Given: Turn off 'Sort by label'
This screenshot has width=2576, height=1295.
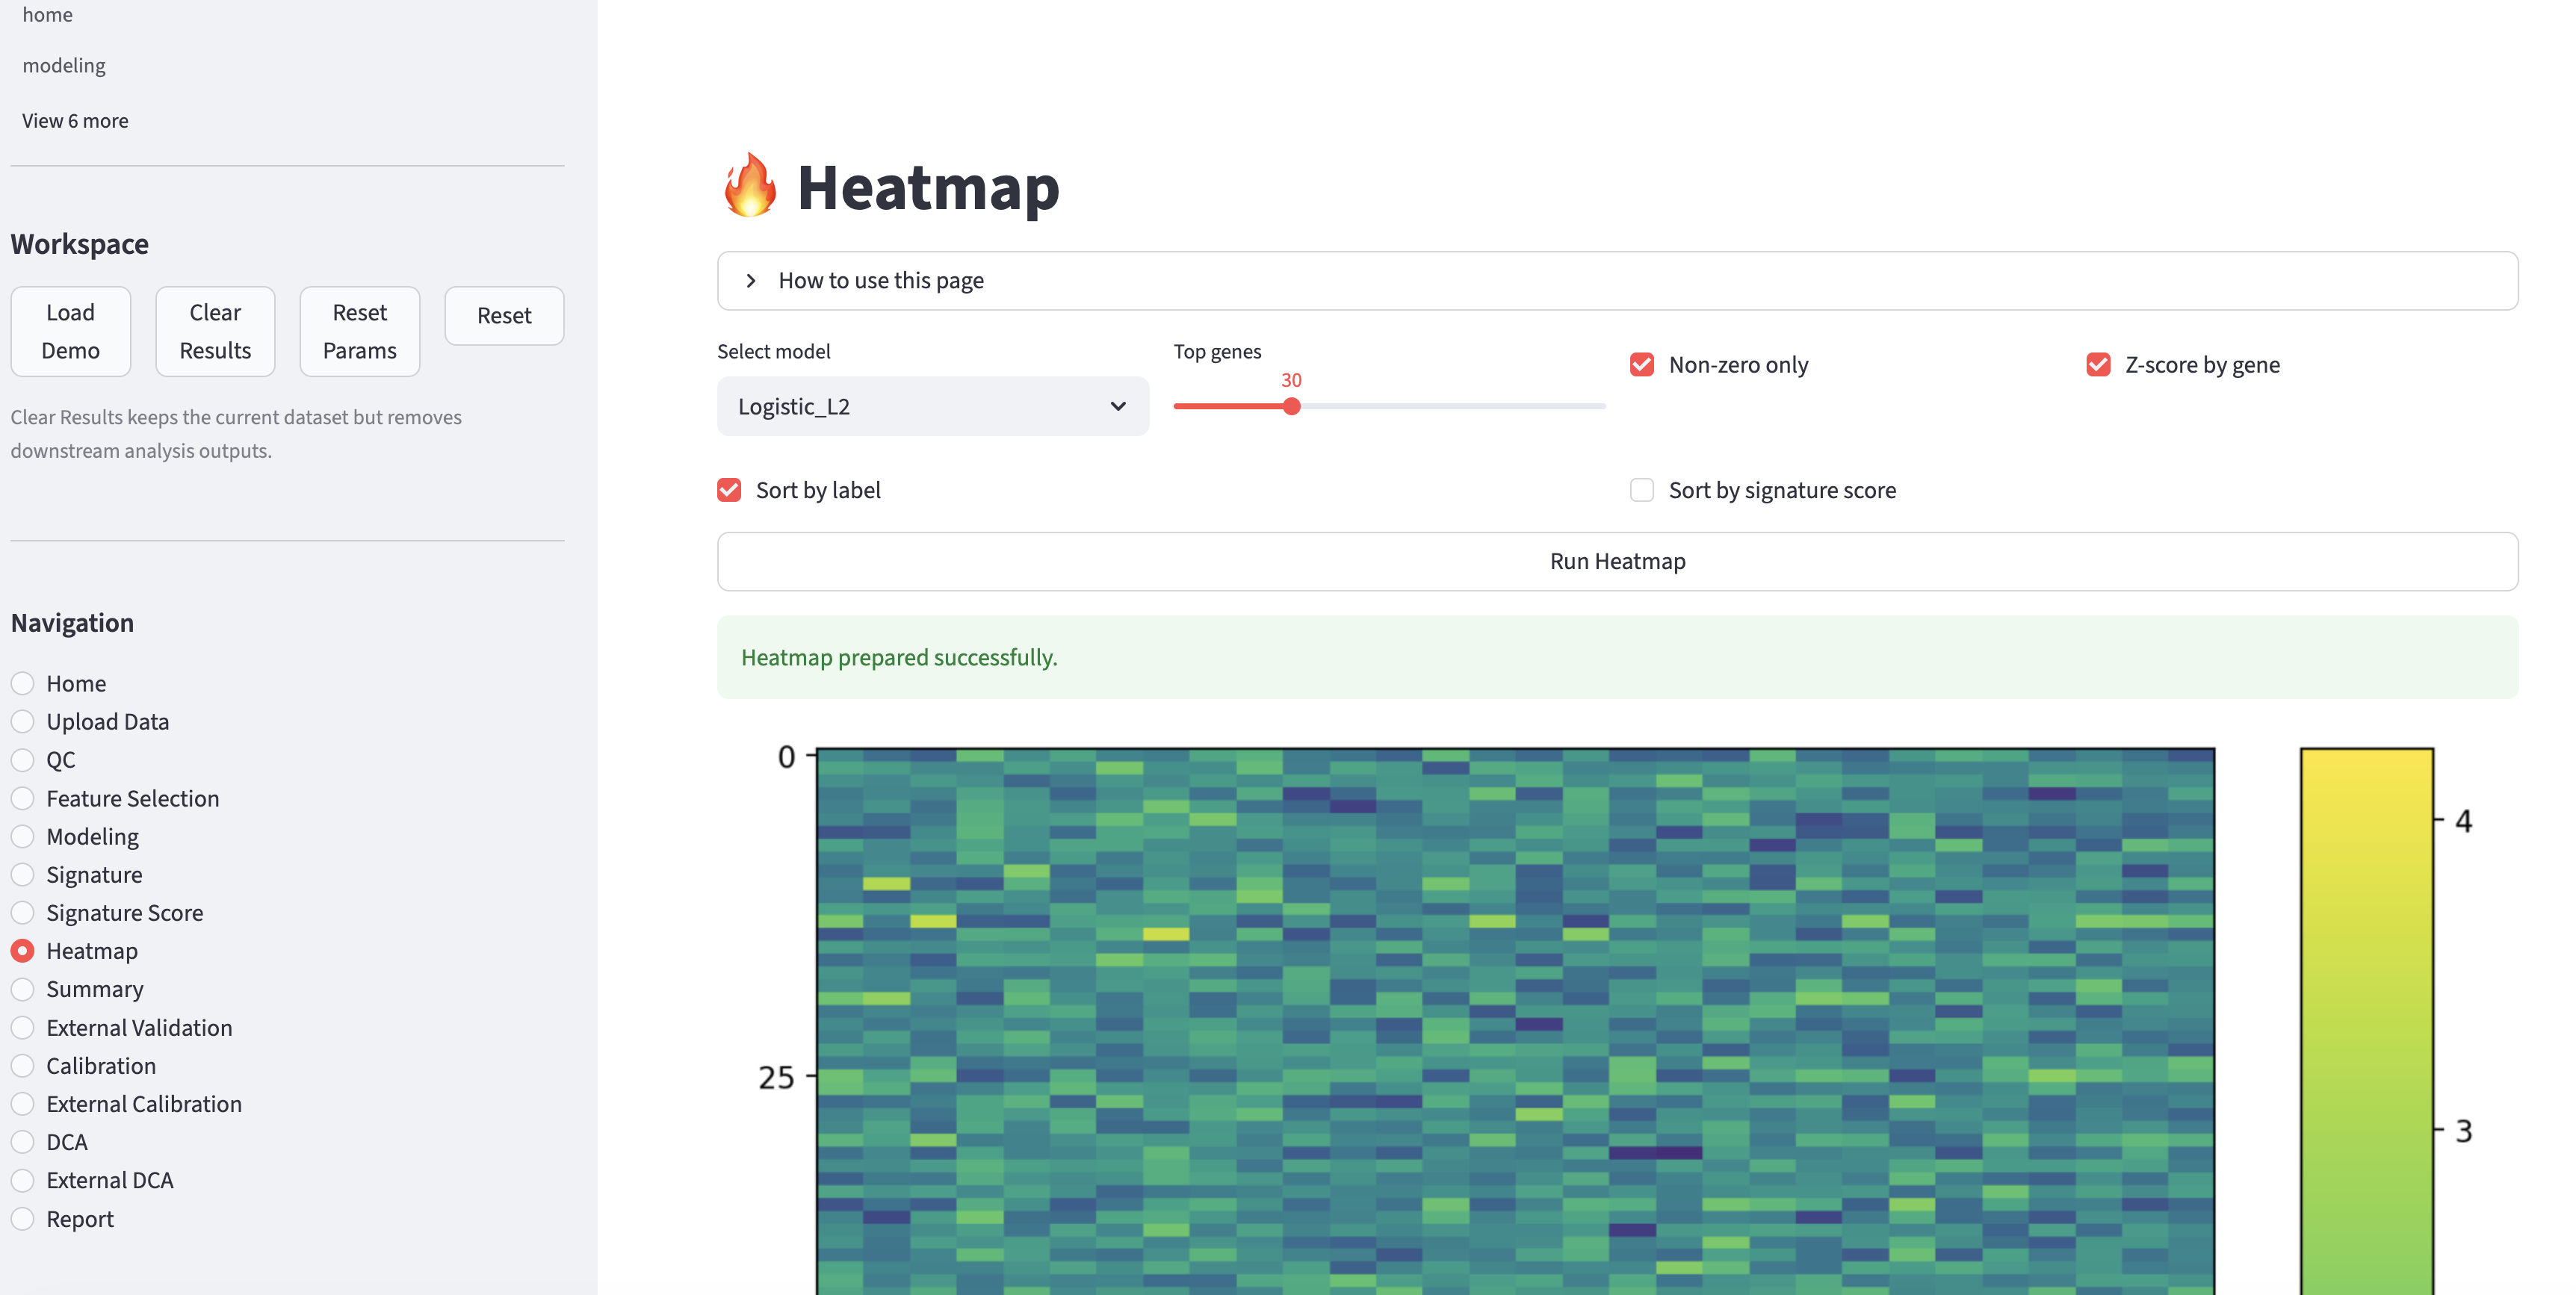Looking at the screenshot, I should [729, 490].
